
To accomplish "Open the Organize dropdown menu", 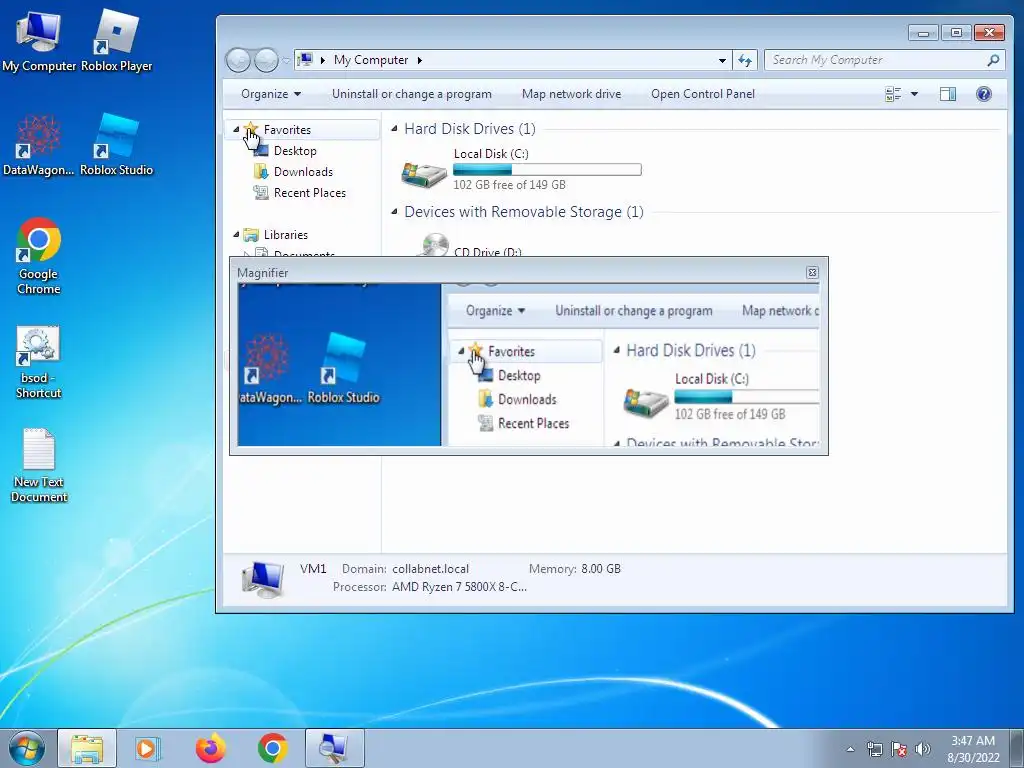I will coord(271,94).
